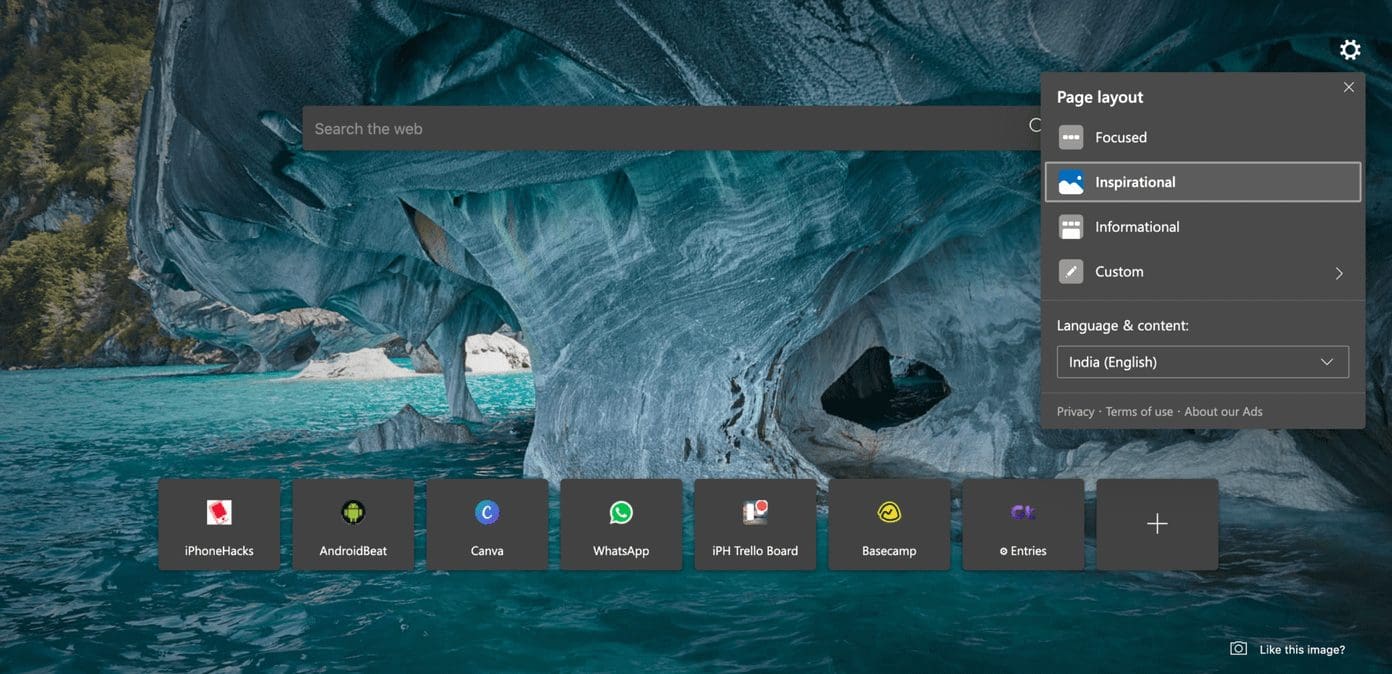Open the India (English) language dropdown
This screenshot has height=674, width=1392.
click(x=1203, y=362)
